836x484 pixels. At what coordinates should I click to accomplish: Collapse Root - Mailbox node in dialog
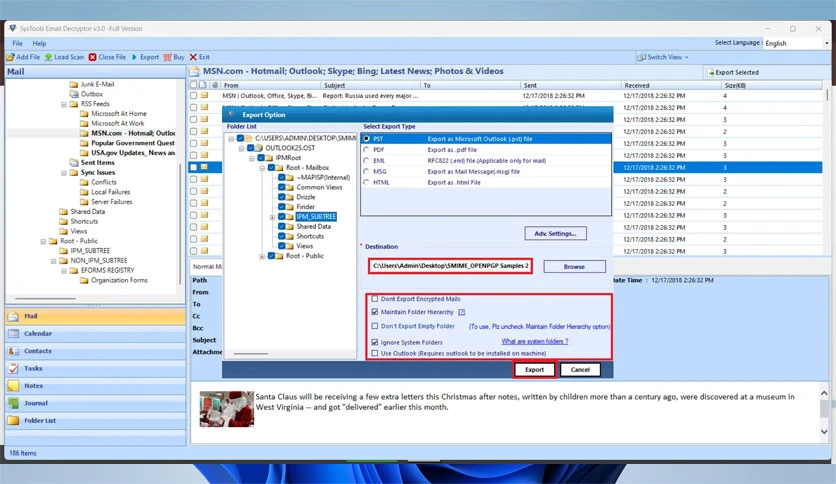262,168
